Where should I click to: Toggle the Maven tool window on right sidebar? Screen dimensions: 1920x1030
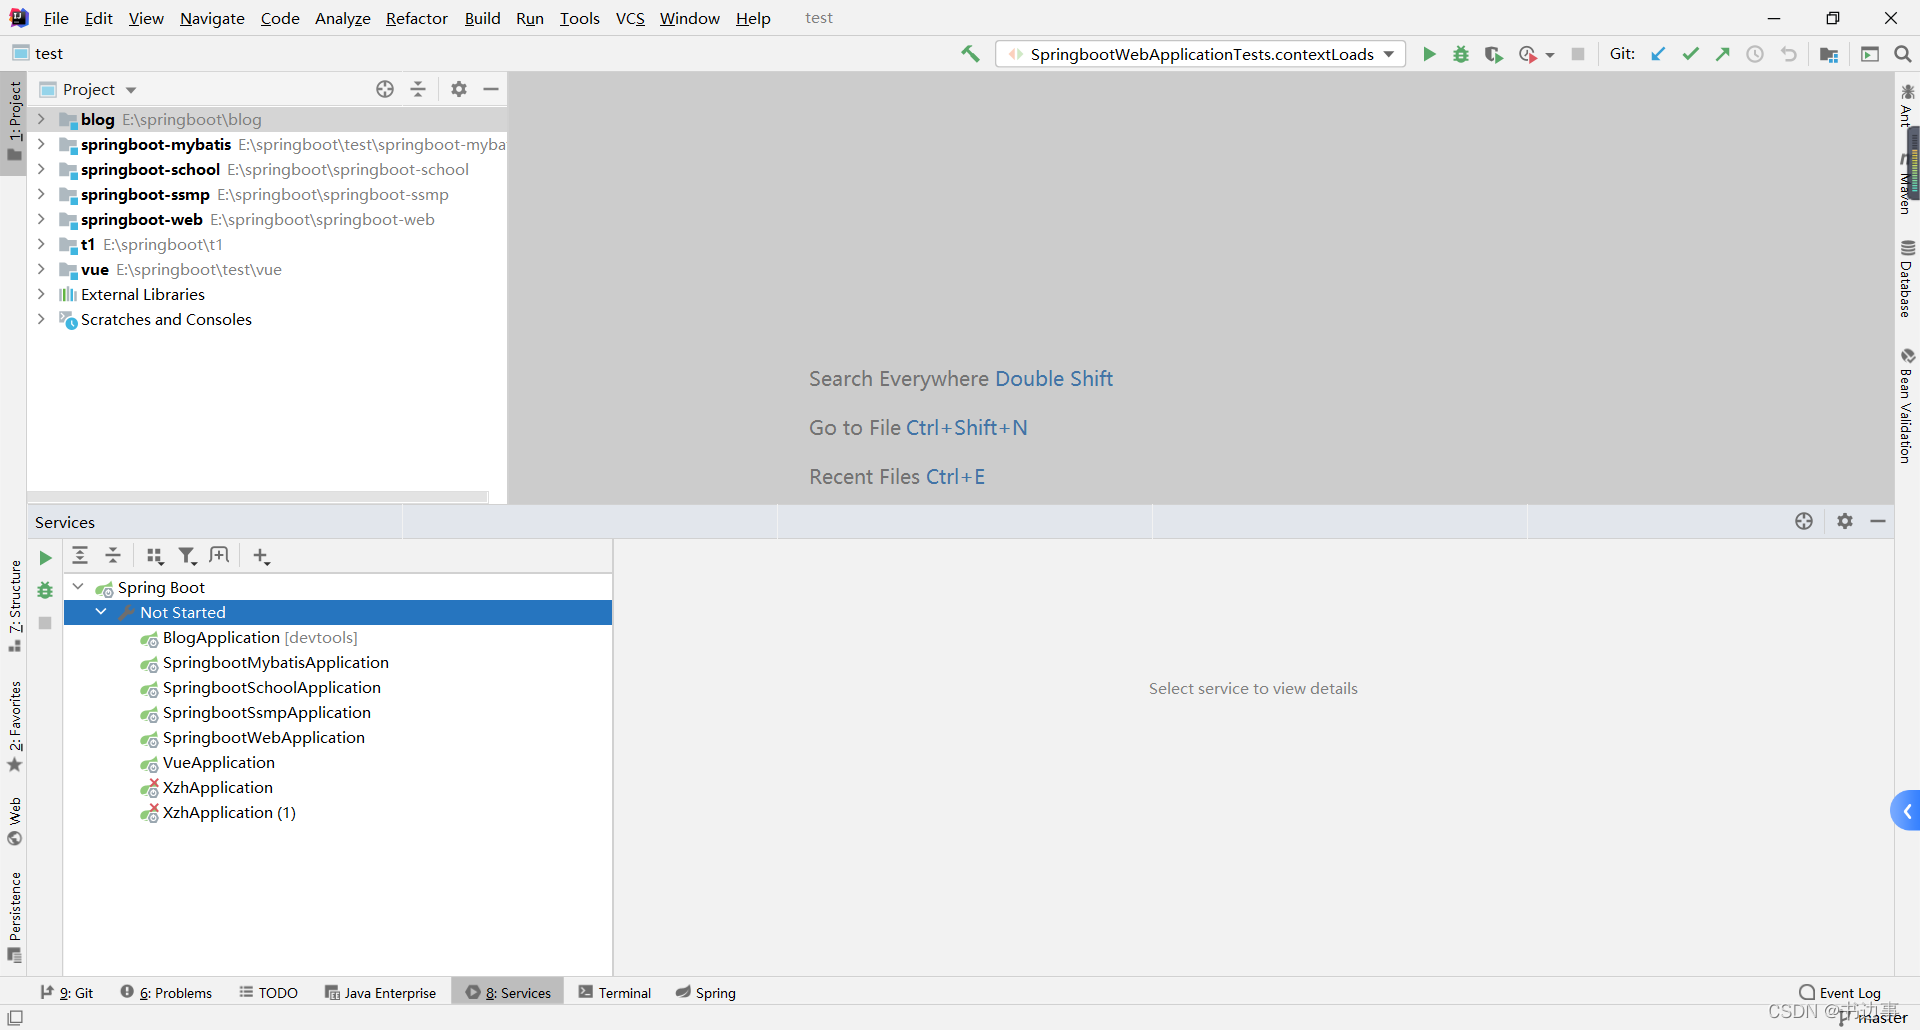[x=1906, y=185]
